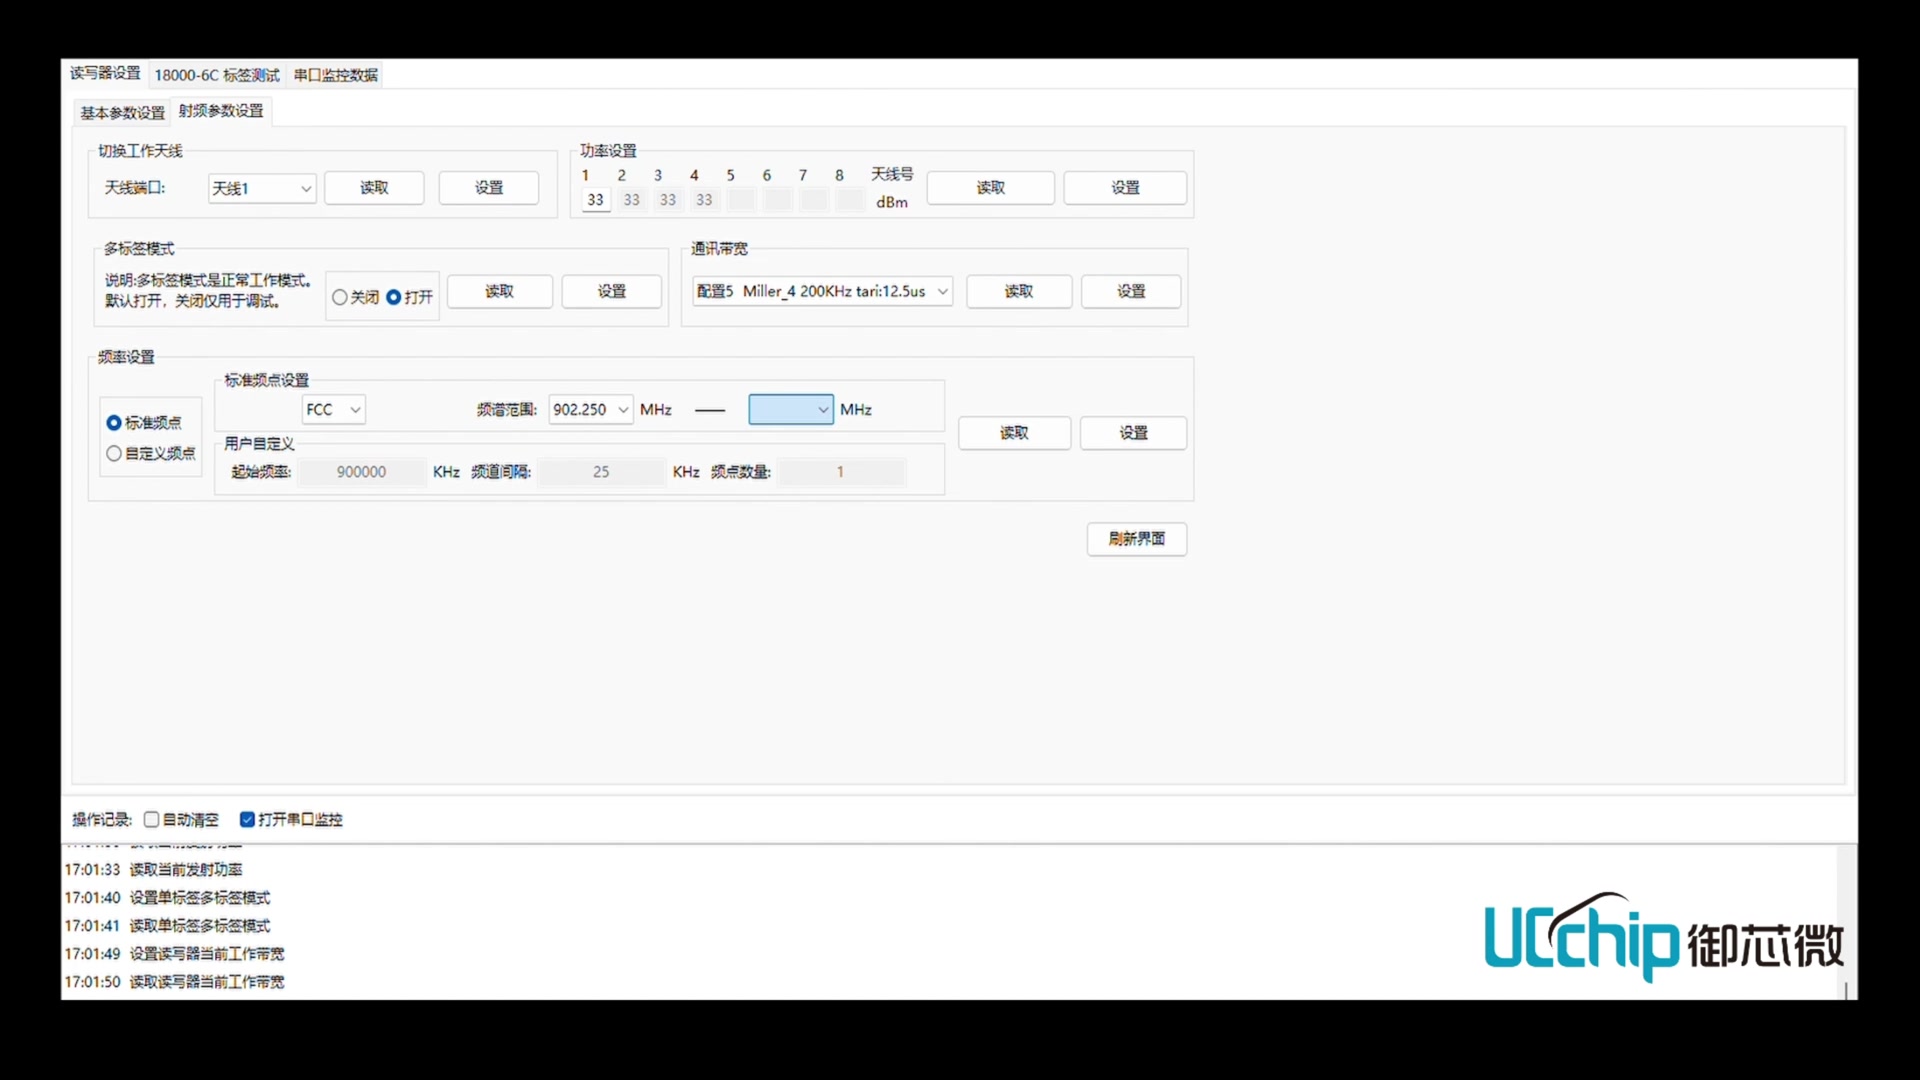Screen dimensions: 1920x1080
Task: Expand the 天线端口 dropdown showing 天线1
Action: pyautogui.click(x=262, y=188)
